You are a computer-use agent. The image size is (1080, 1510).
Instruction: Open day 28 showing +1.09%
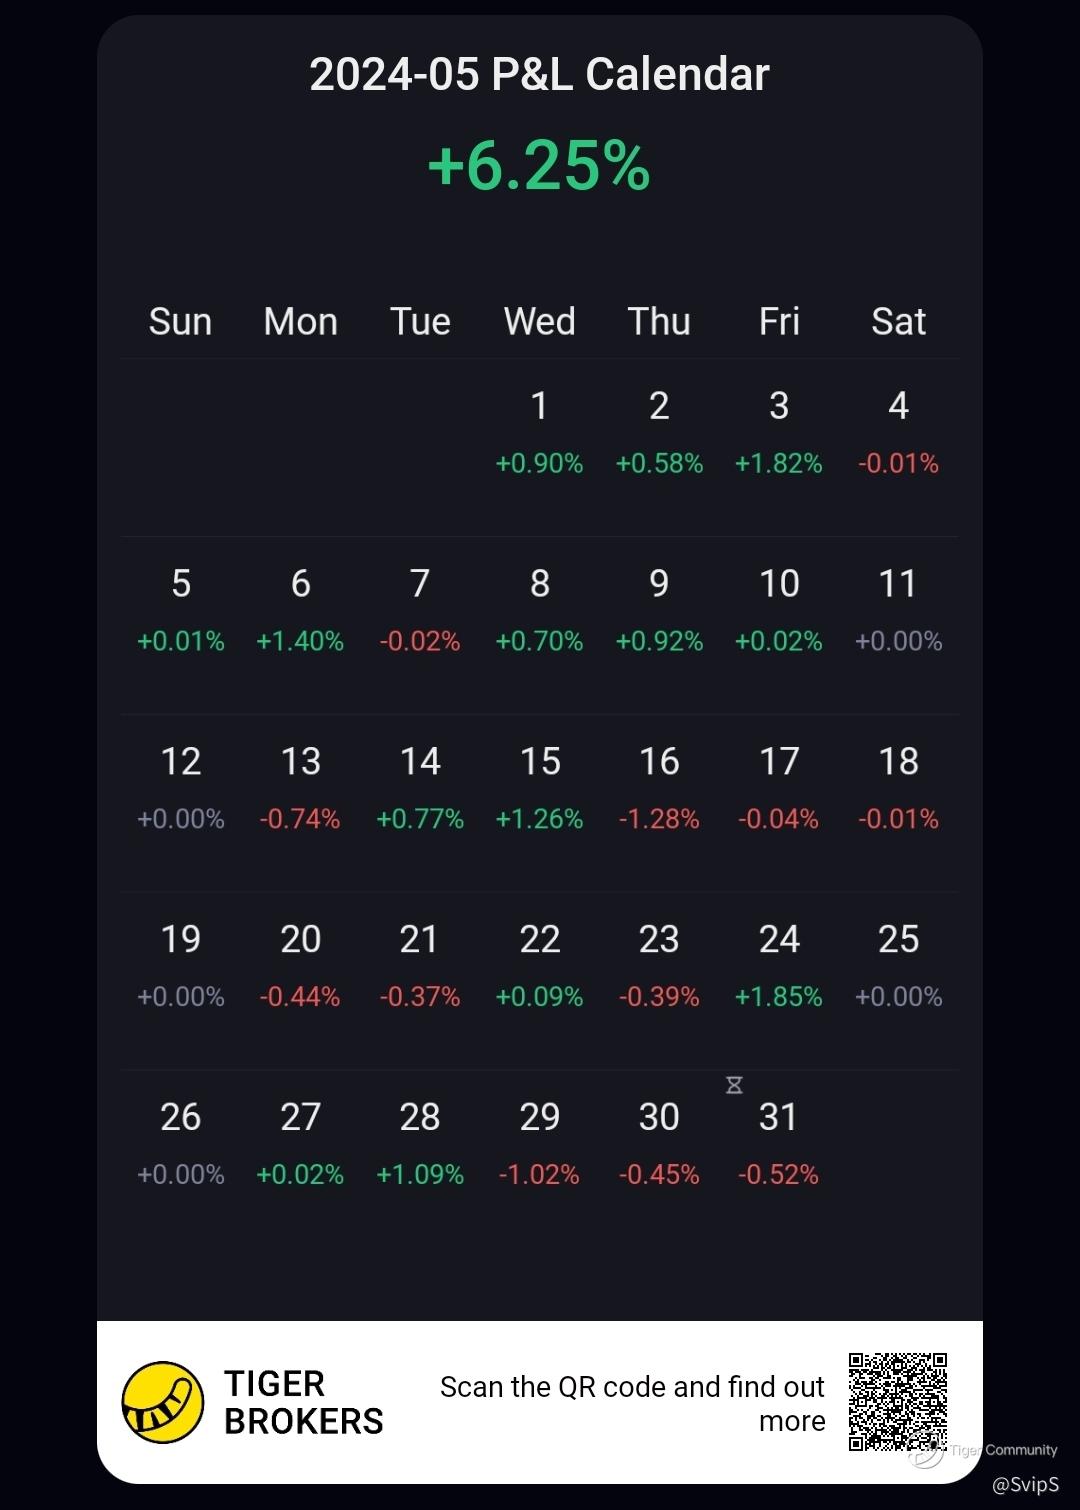[419, 1143]
